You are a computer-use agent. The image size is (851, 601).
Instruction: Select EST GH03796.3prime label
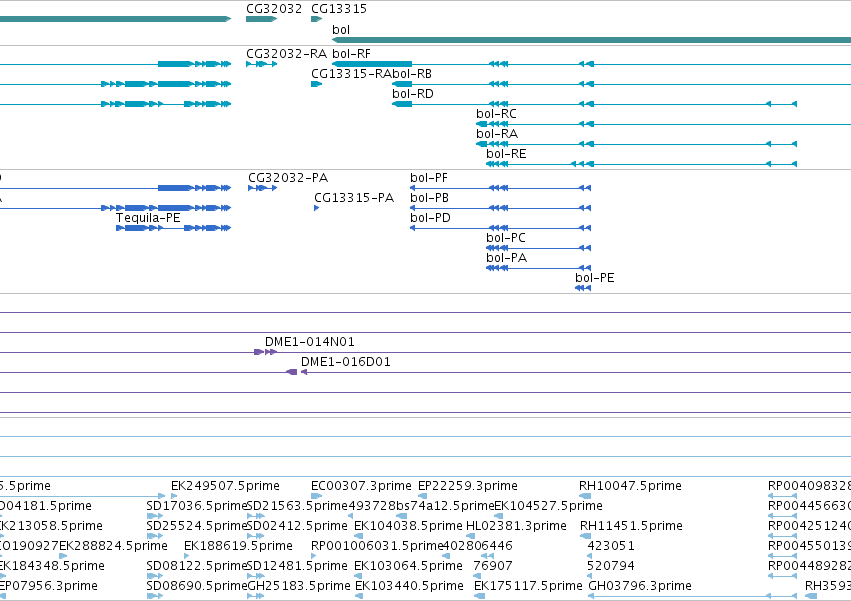[640, 586]
